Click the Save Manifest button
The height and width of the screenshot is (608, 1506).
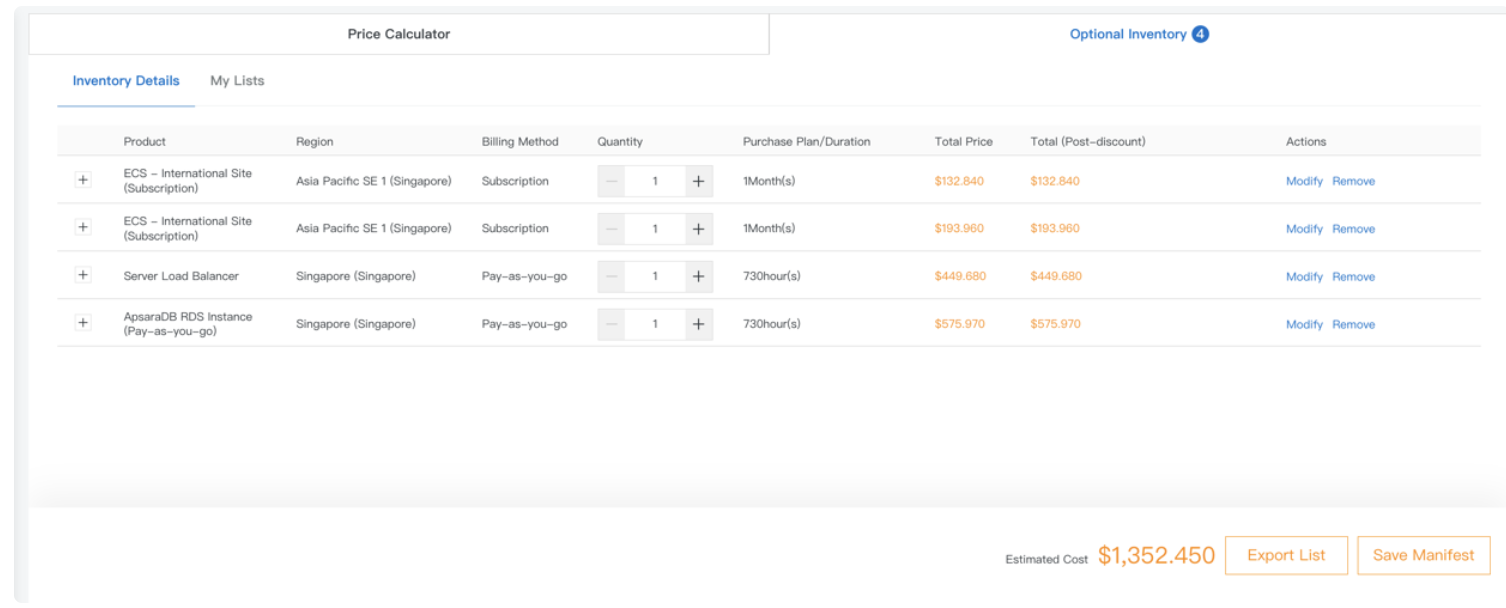click(1423, 555)
